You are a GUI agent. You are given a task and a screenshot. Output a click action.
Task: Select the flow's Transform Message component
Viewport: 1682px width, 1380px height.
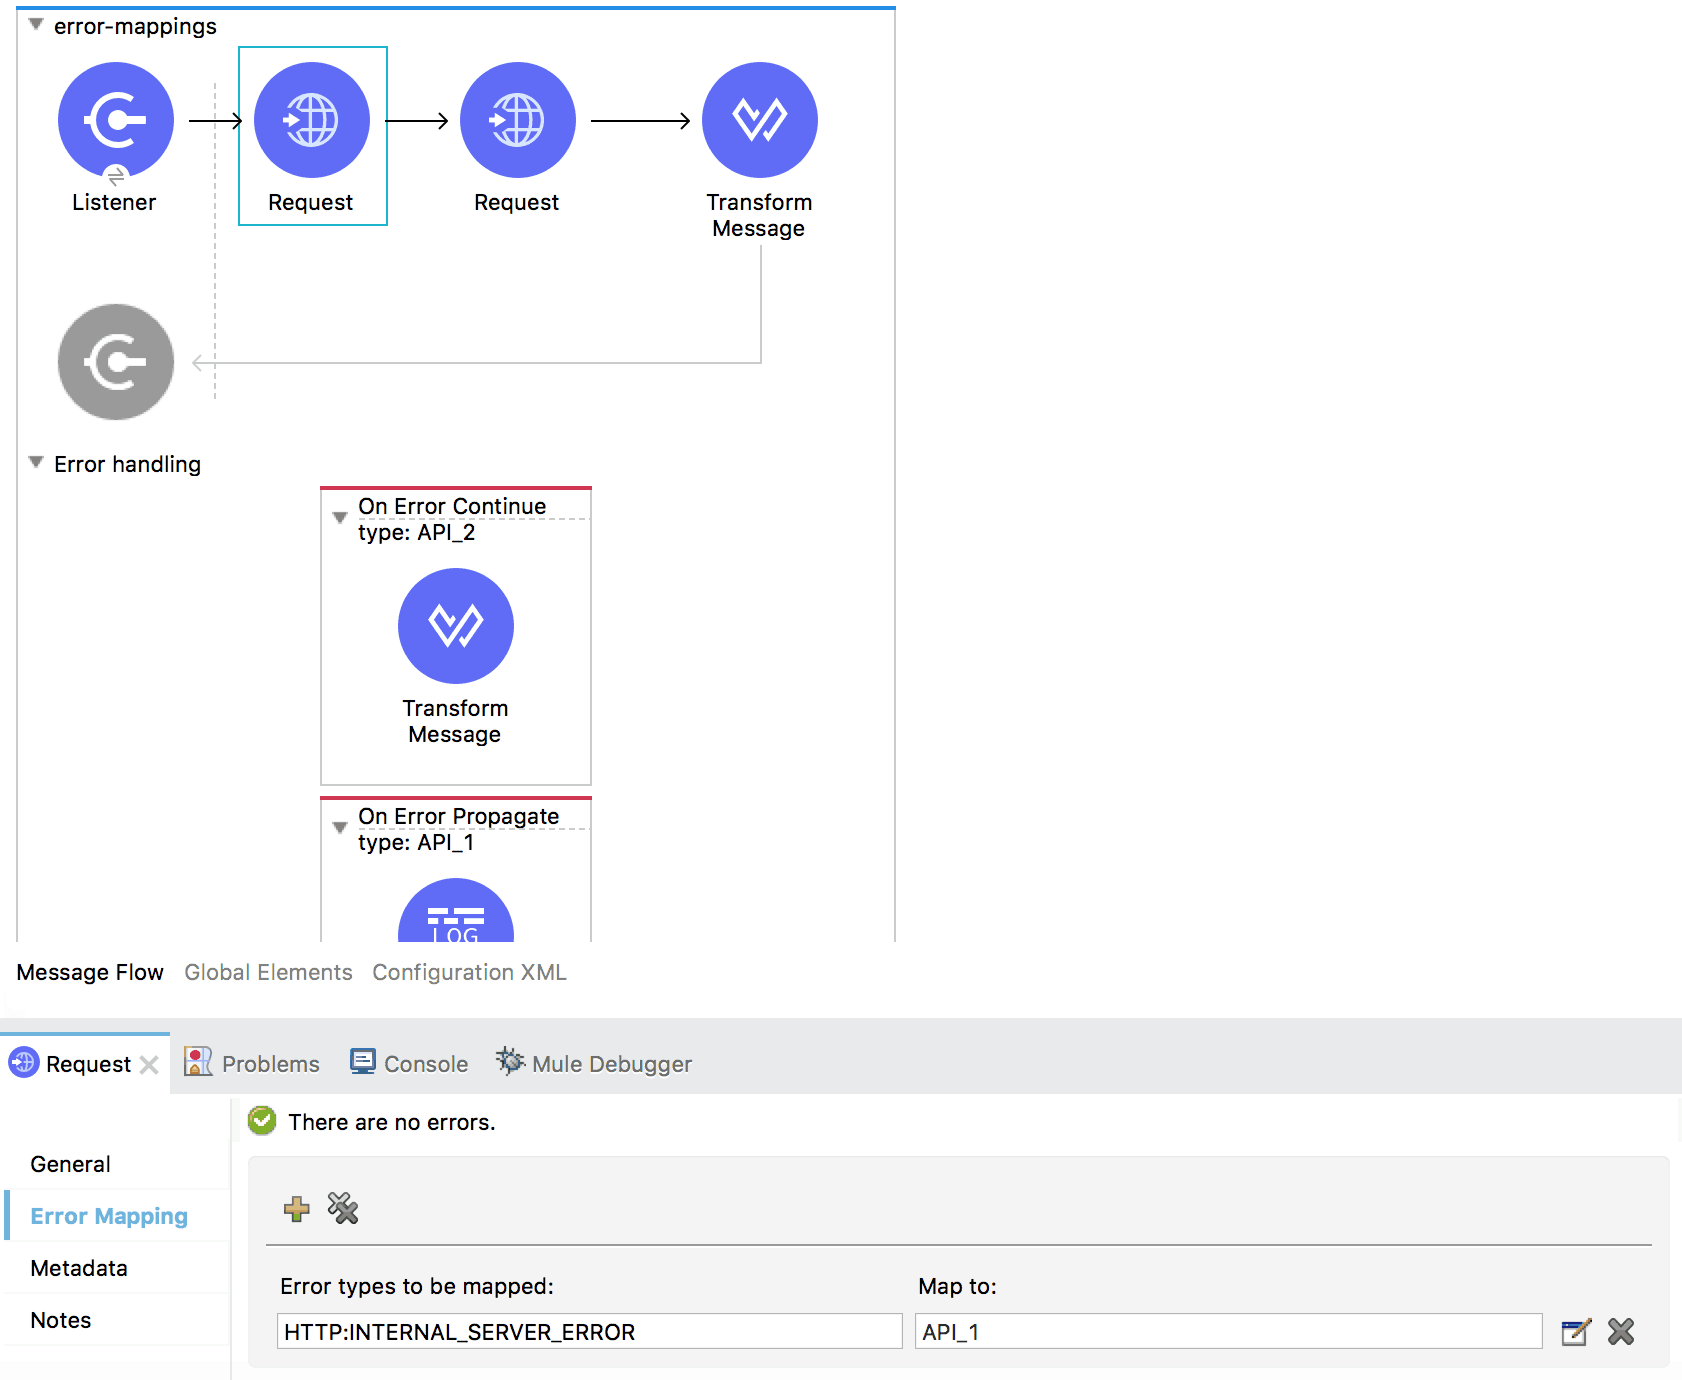(760, 120)
